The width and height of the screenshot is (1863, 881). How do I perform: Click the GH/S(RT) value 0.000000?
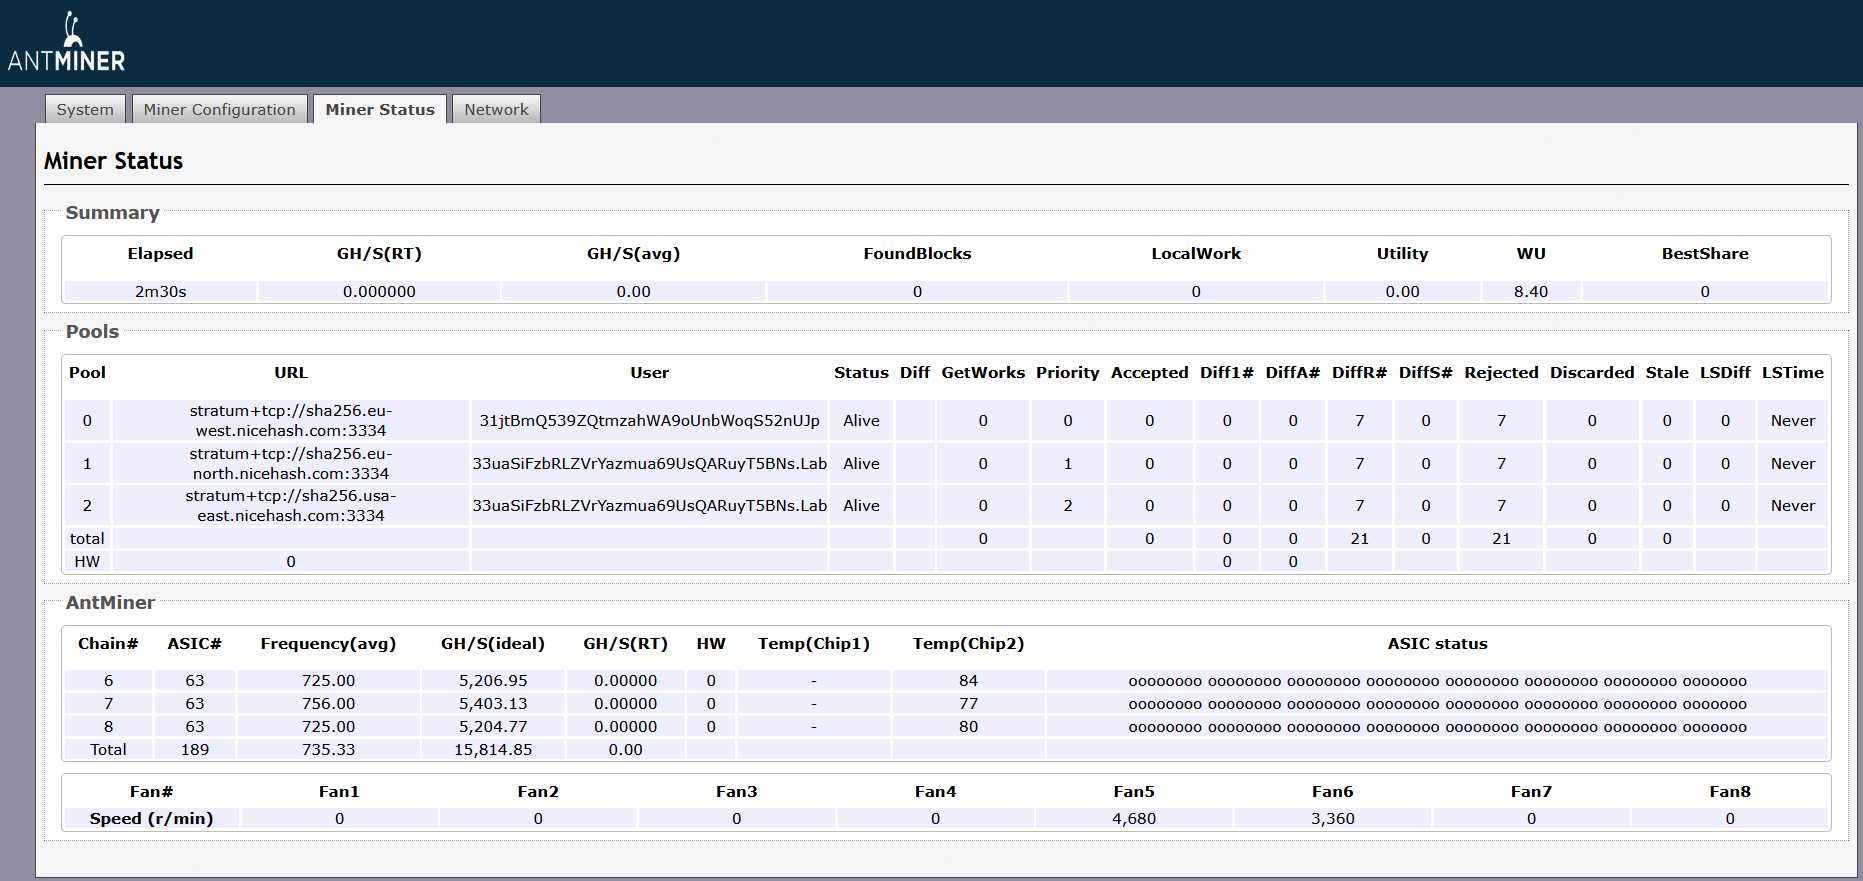[x=379, y=292]
